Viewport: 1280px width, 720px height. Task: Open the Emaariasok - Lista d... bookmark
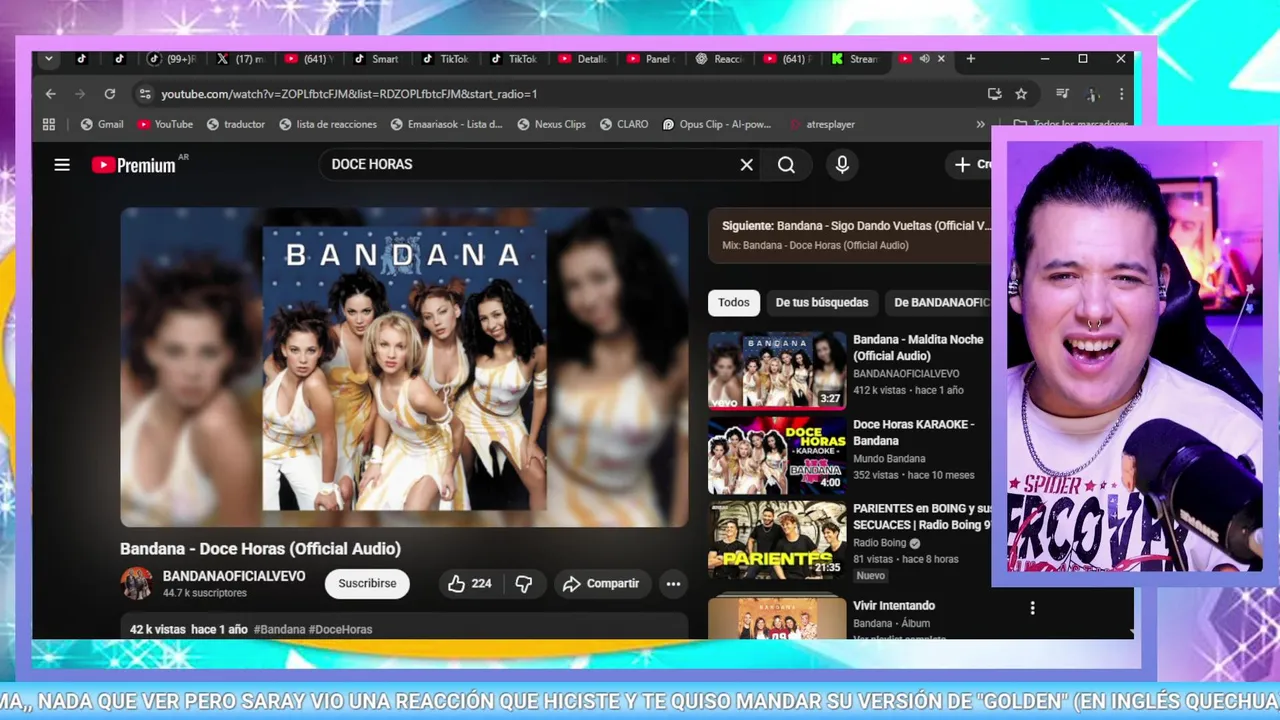447,125
